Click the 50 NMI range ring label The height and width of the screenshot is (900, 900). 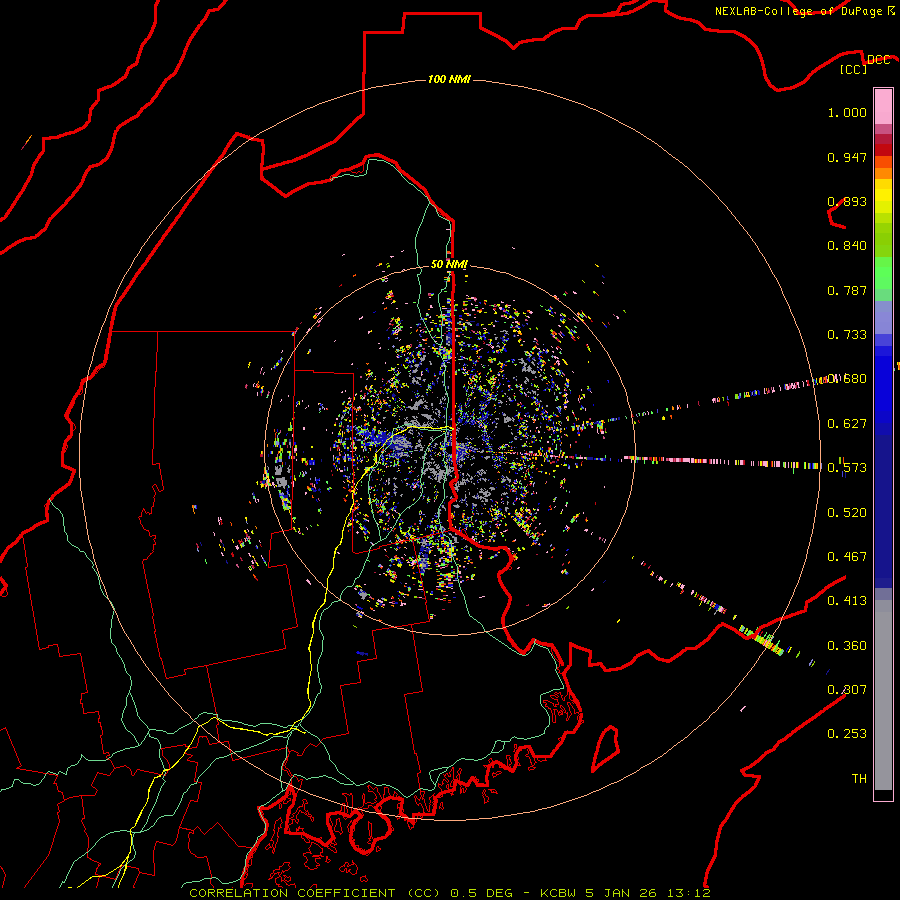[x=449, y=264]
